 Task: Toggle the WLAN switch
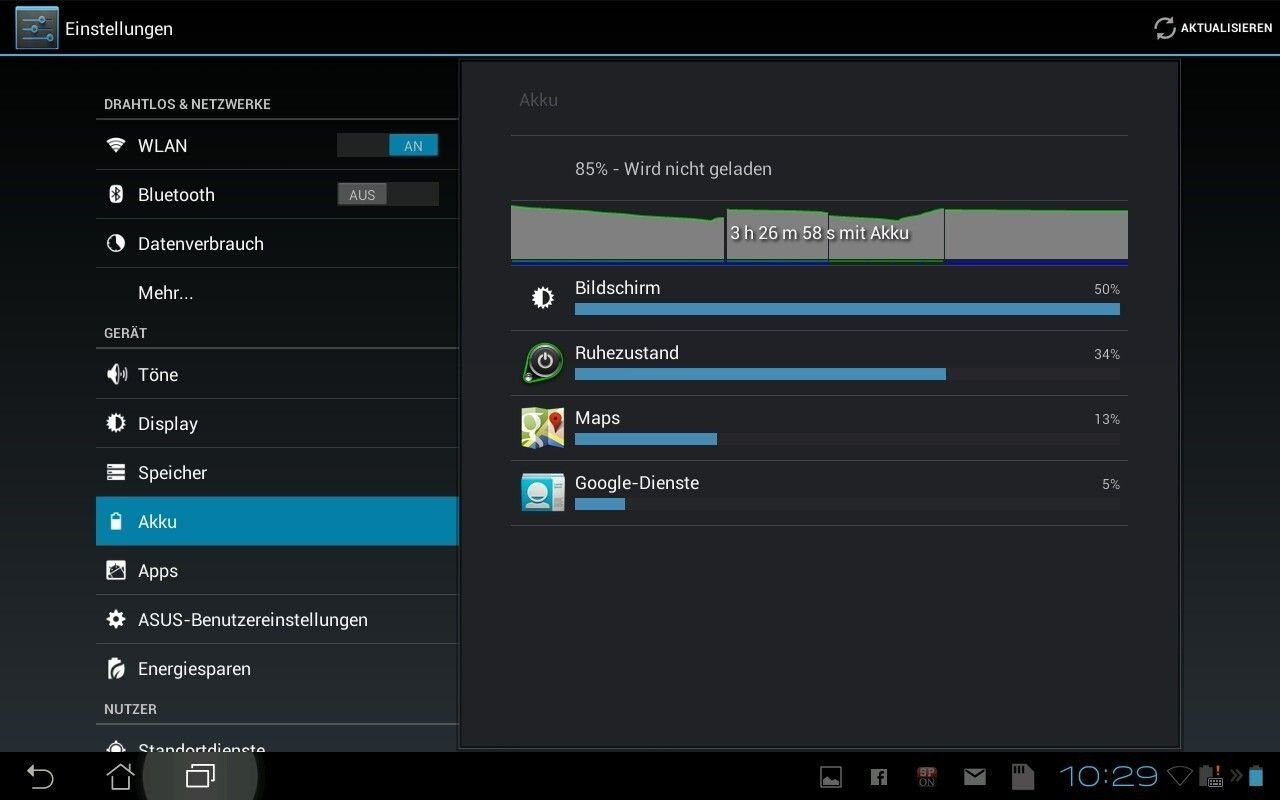(388, 146)
